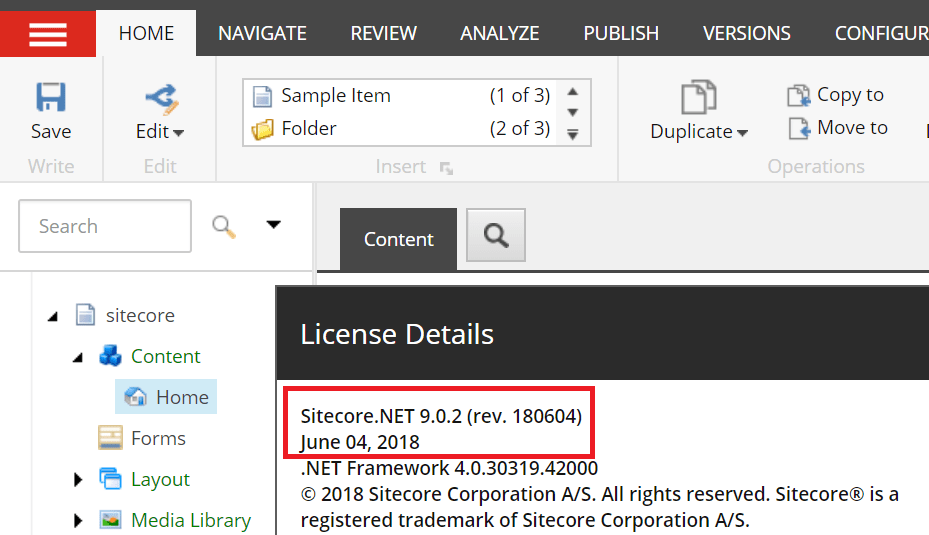
Task: Click the Move to icon
Action: pyautogui.click(x=798, y=128)
